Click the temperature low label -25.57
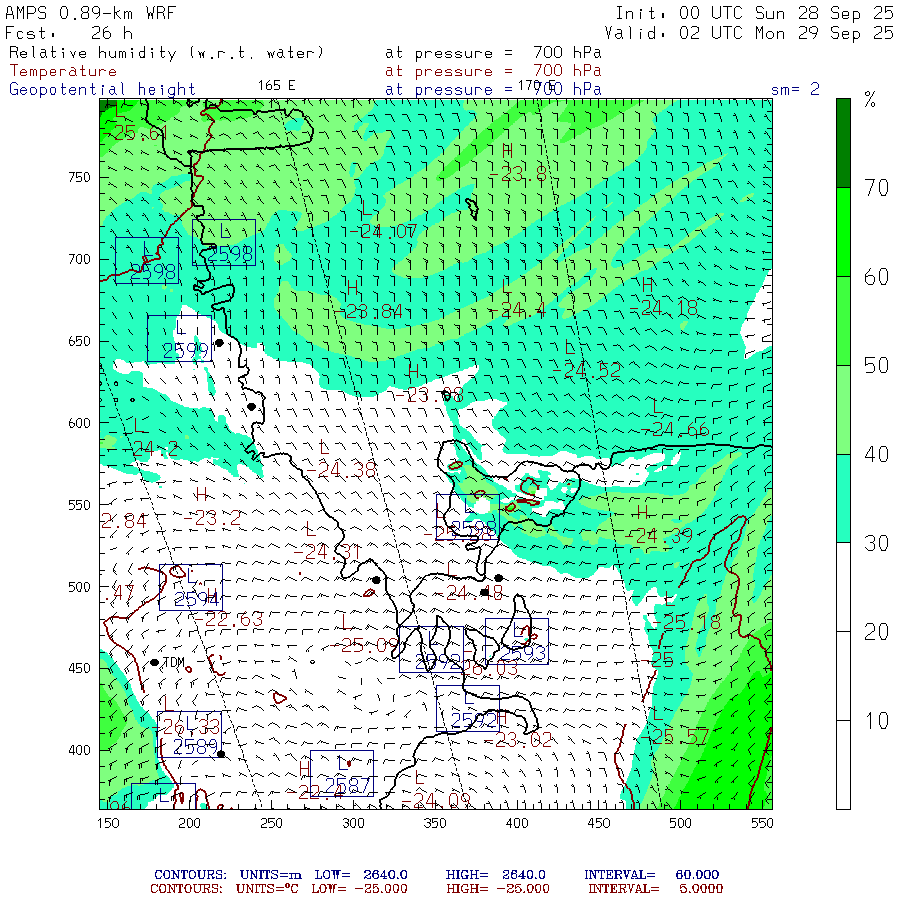Image resolution: width=900 pixels, height=900 pixels. pyautogui.click(x=674, y=736)
